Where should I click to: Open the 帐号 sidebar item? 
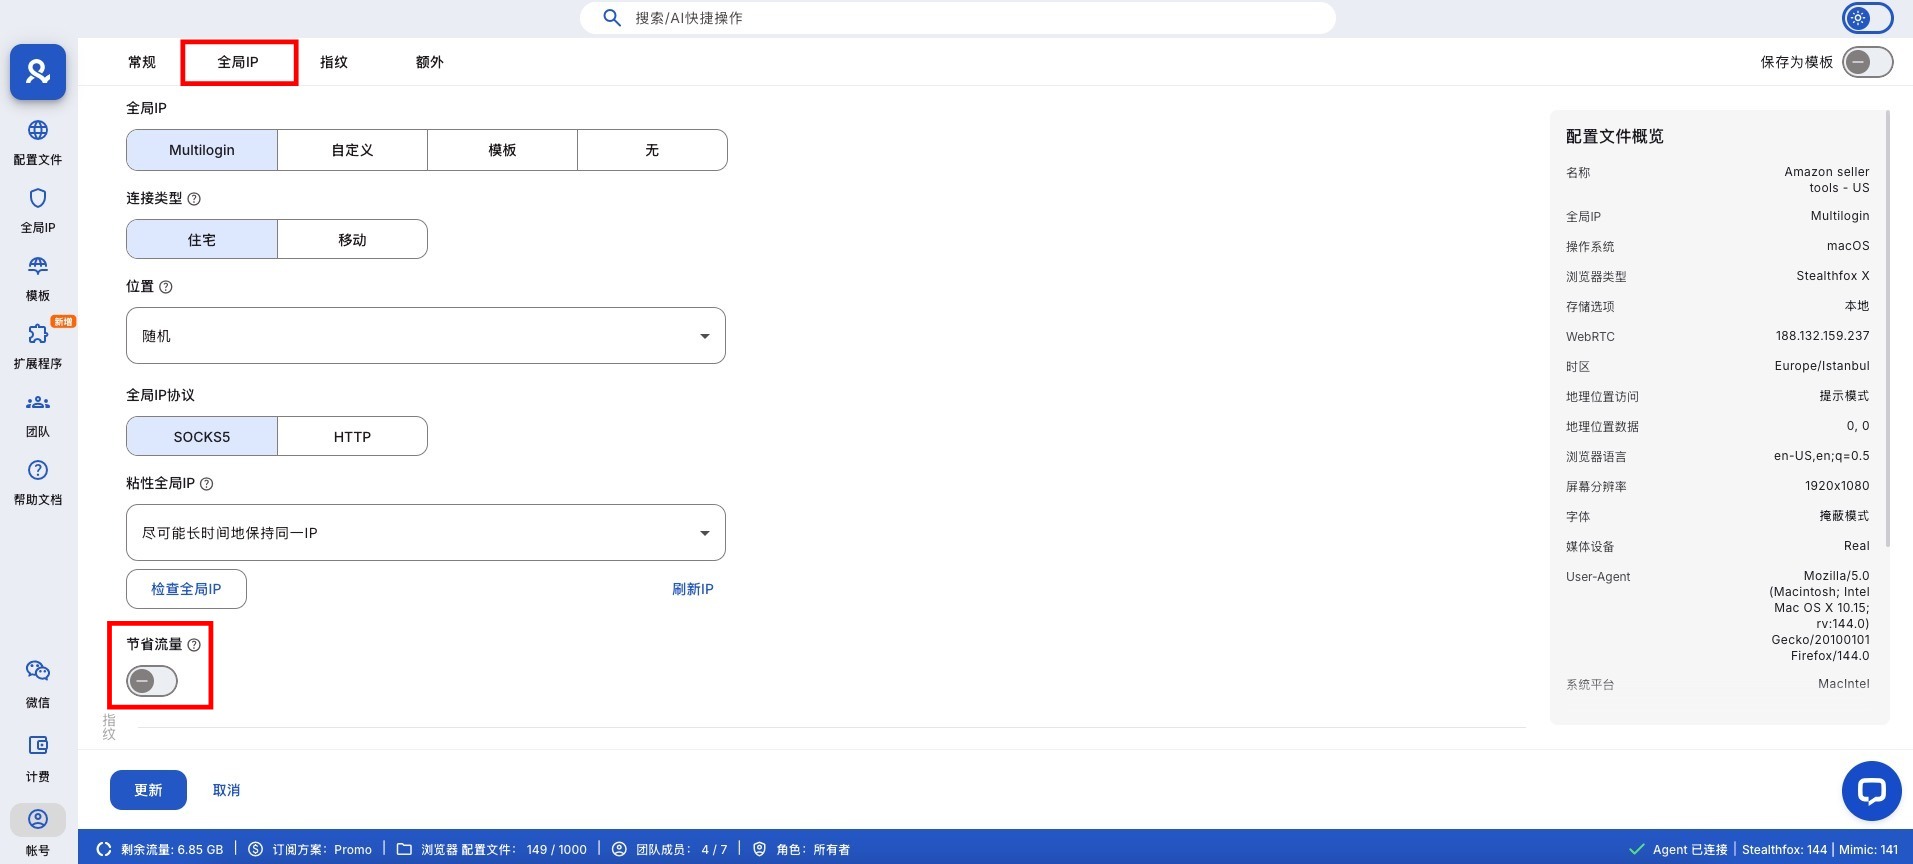[38, 832]
